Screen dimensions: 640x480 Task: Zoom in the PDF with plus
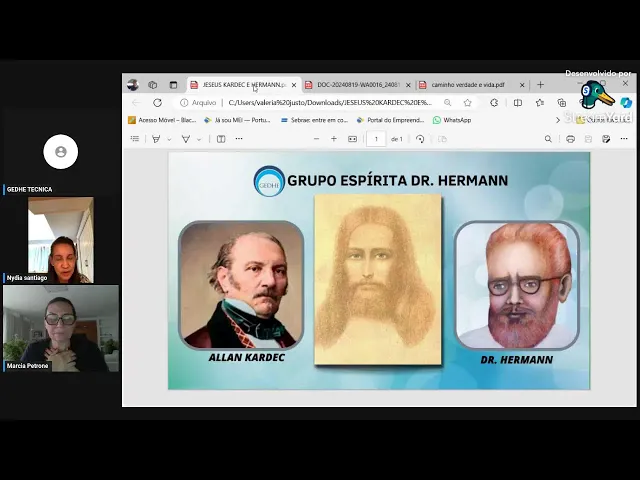click(x=334, y=139)
